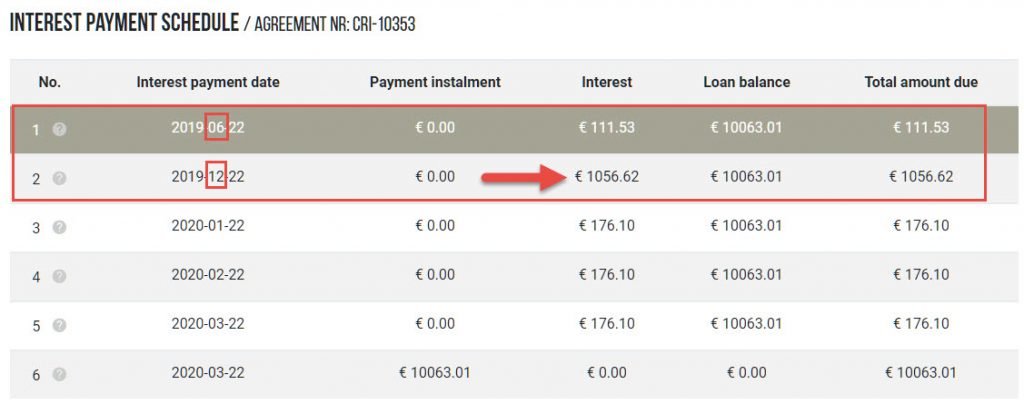Click the 2020-01-22 date in row 3
Viewport: 1024px width, 404px height.
coord(208,226)
